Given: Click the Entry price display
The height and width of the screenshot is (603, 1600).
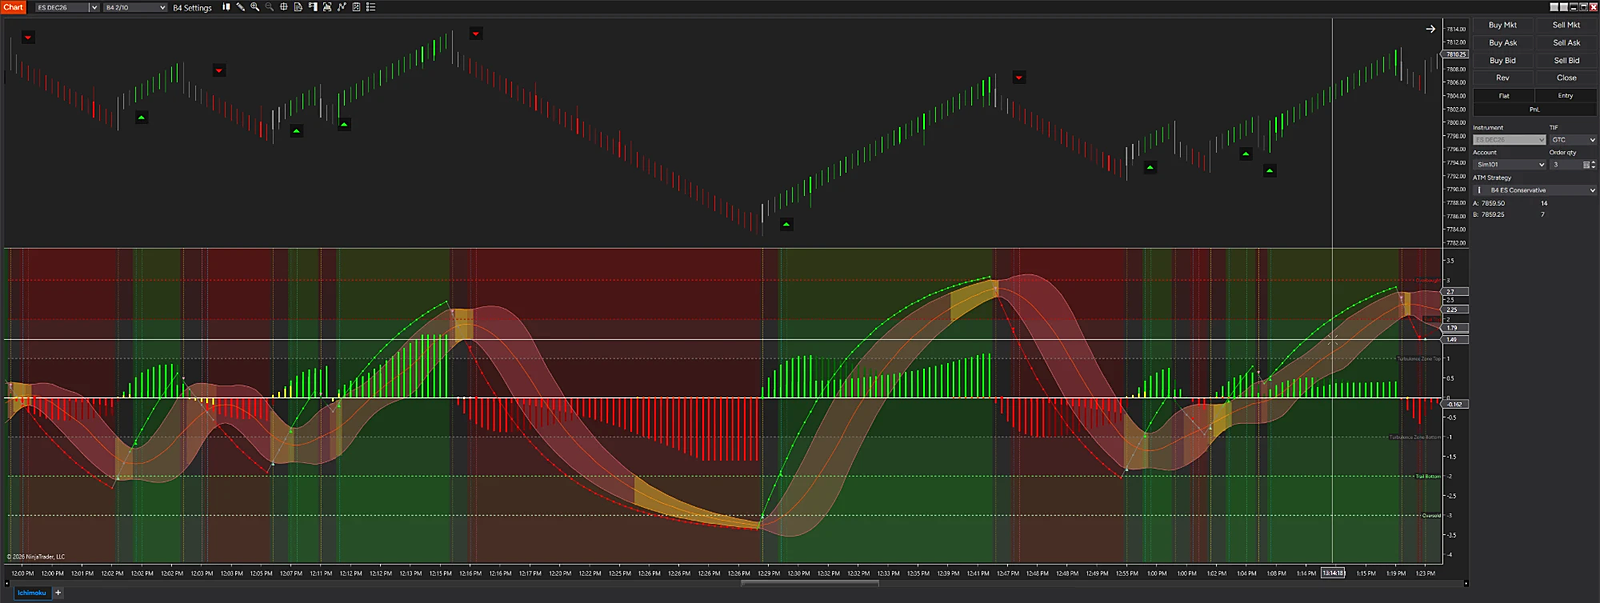Looking at the screenshot, I should (x=1565, y=96).
